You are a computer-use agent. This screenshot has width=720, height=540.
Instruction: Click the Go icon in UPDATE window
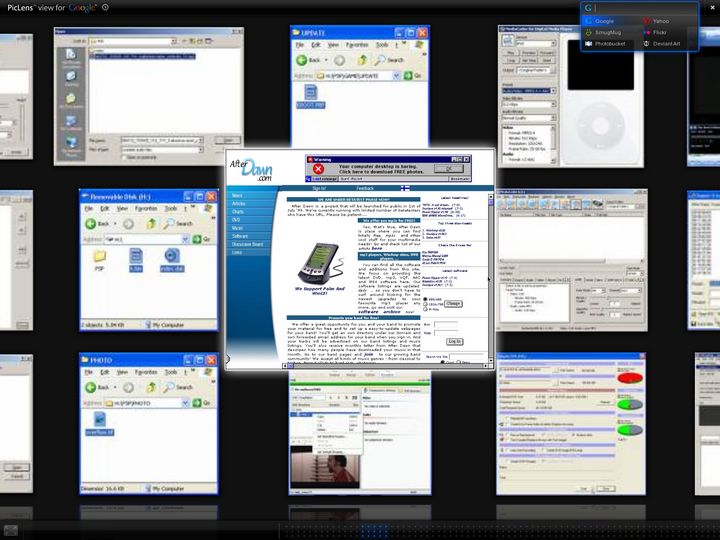408,75
